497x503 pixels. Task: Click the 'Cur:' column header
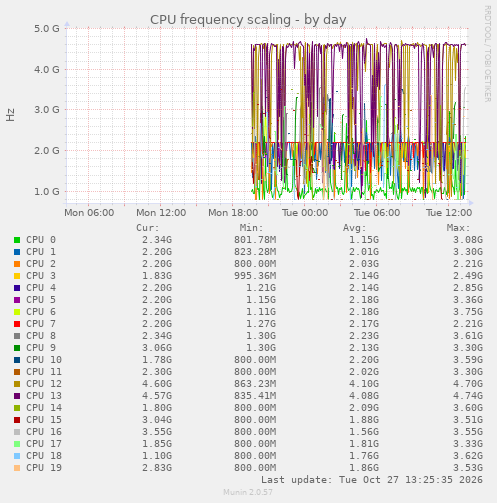148,228
